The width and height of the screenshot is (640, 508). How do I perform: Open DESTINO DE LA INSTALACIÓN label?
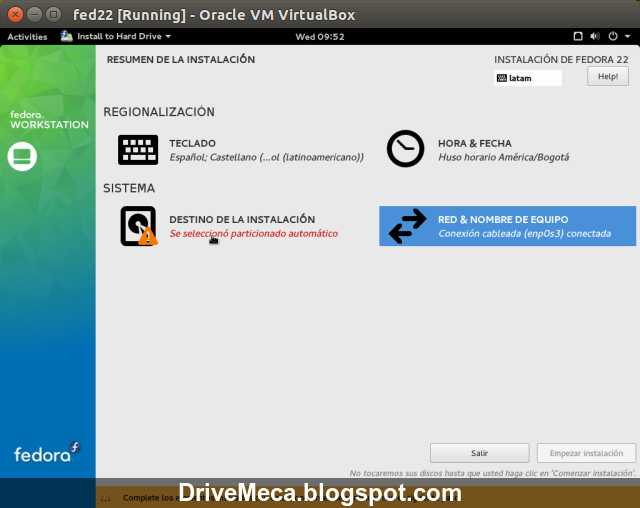coord(242,219)
